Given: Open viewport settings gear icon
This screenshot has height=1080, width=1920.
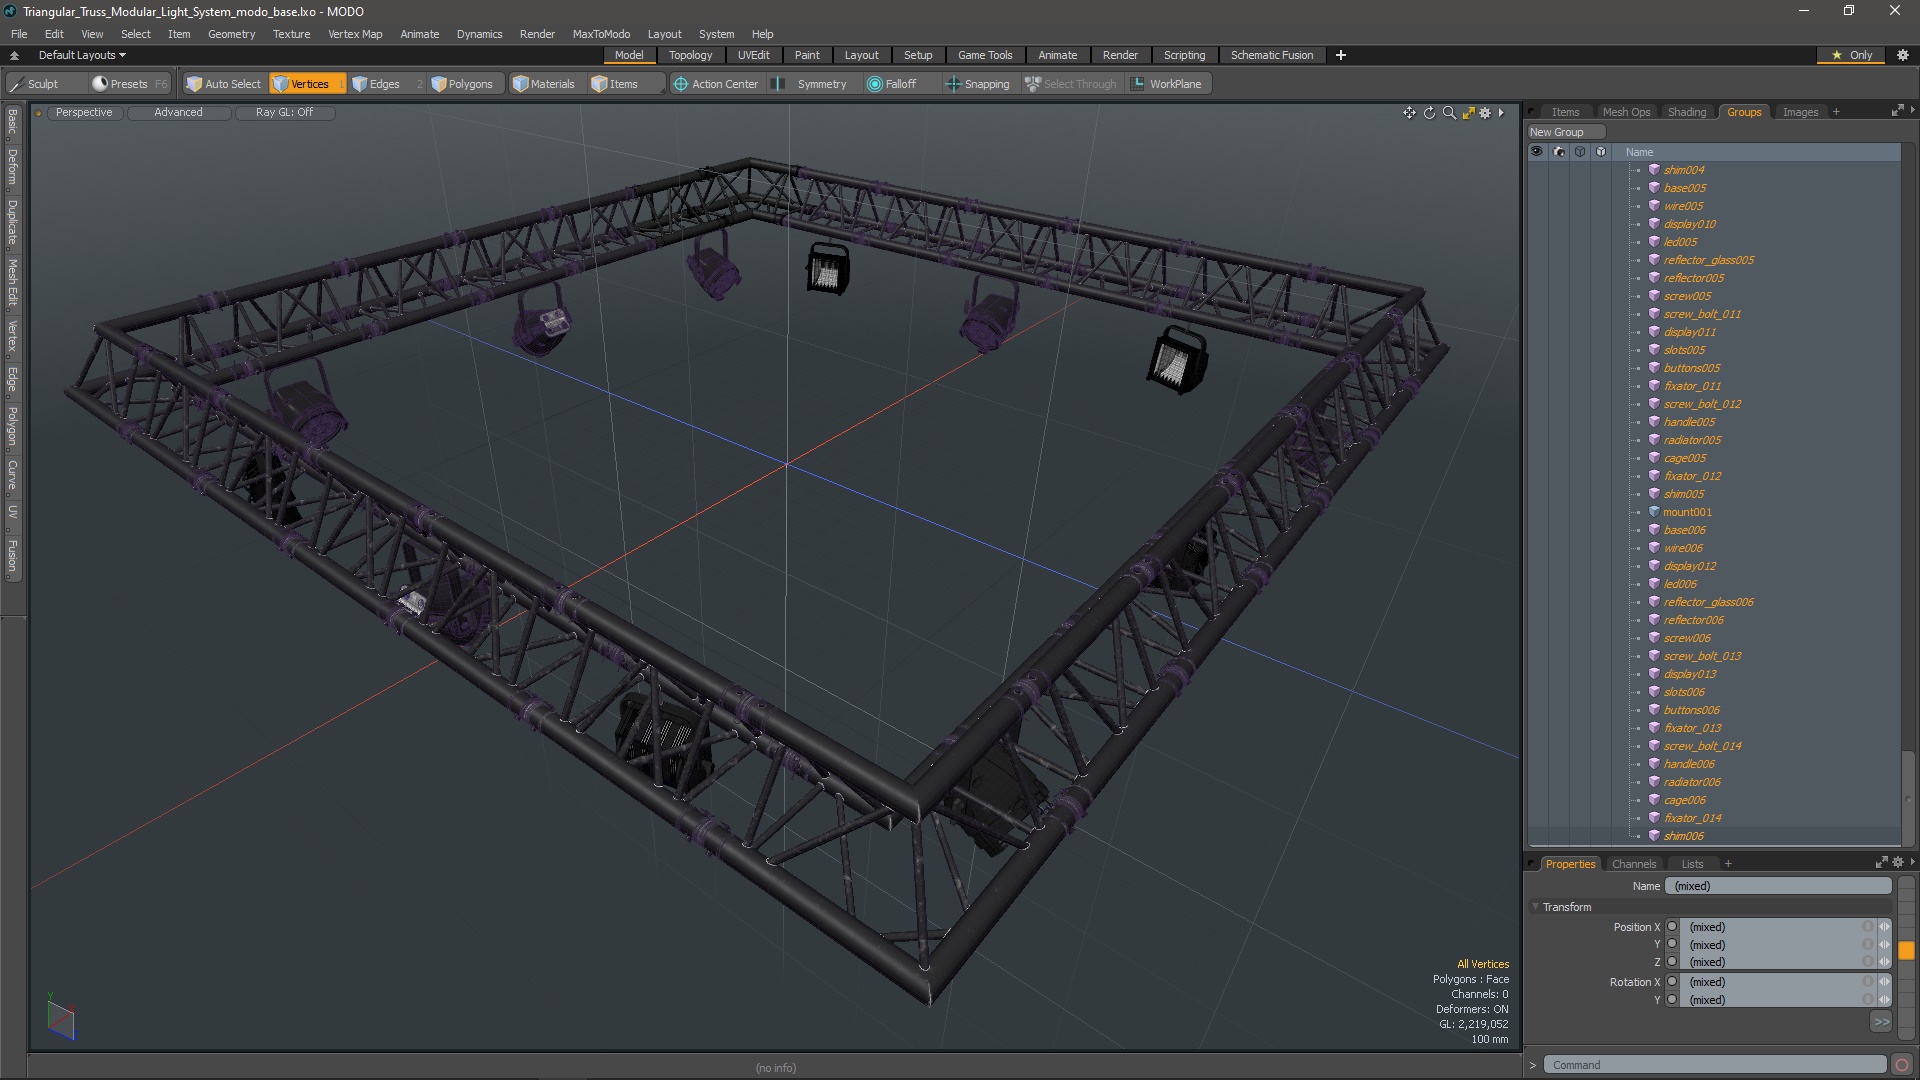Looking at the screenshot, I should point(1485,113).
